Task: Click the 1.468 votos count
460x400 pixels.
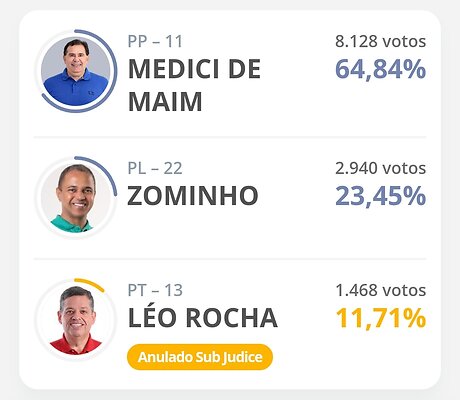Action: tap(380, 290)
